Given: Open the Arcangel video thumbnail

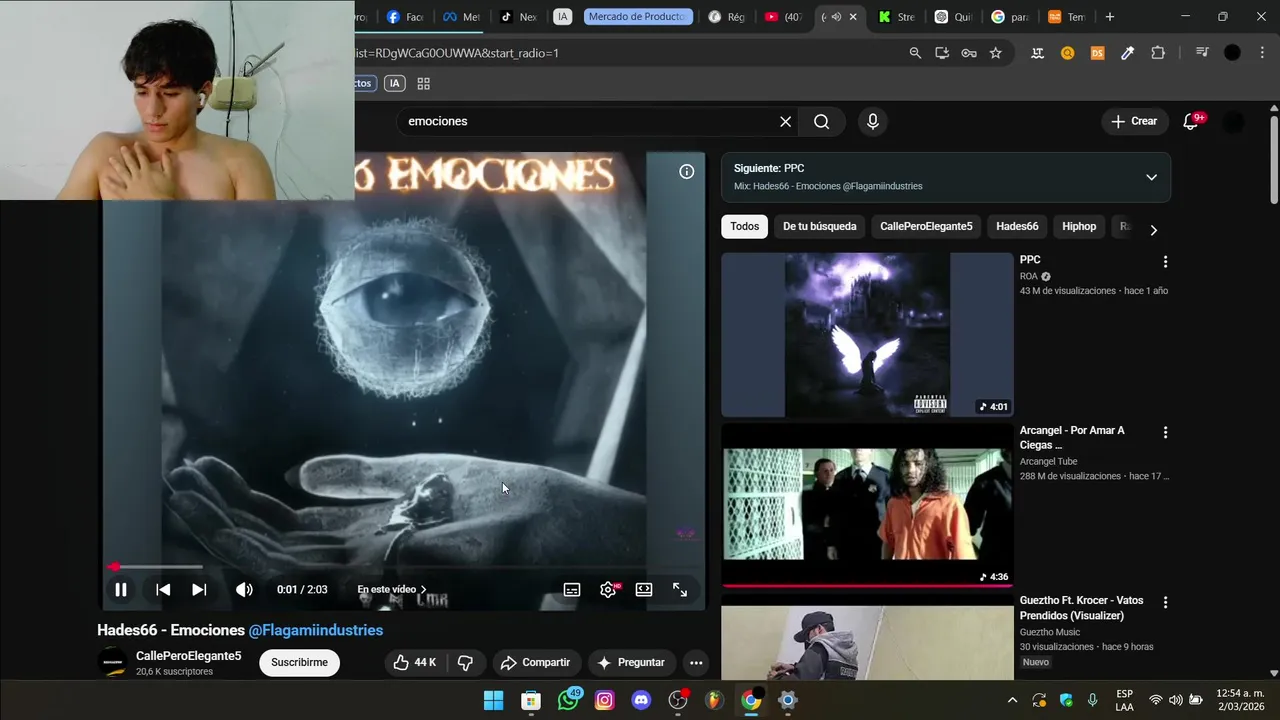Looking at the screenshot, I should pos(867,505).
